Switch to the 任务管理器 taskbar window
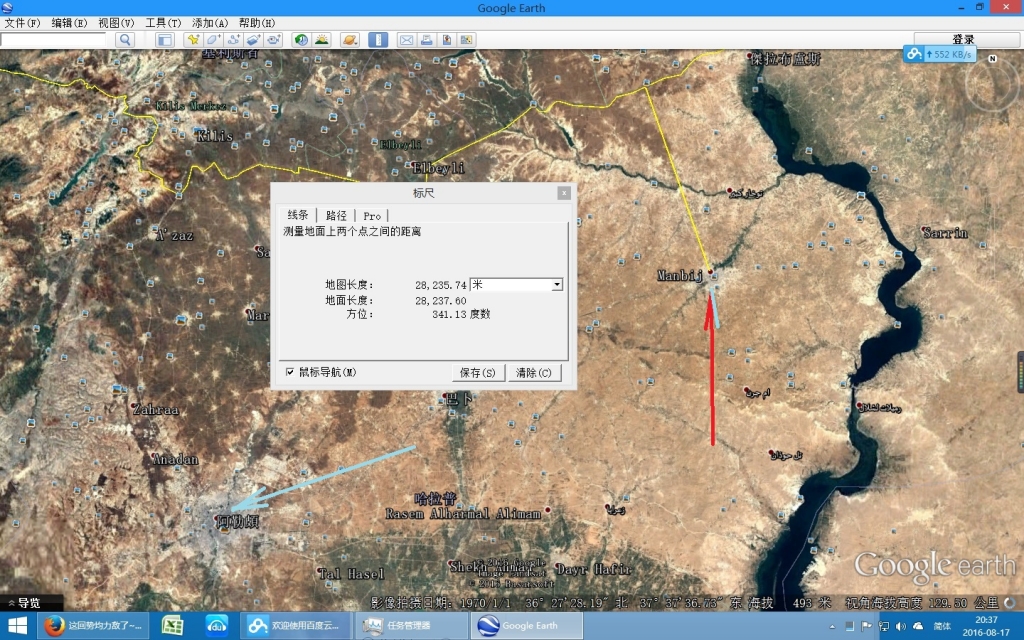 coord(411,626)
